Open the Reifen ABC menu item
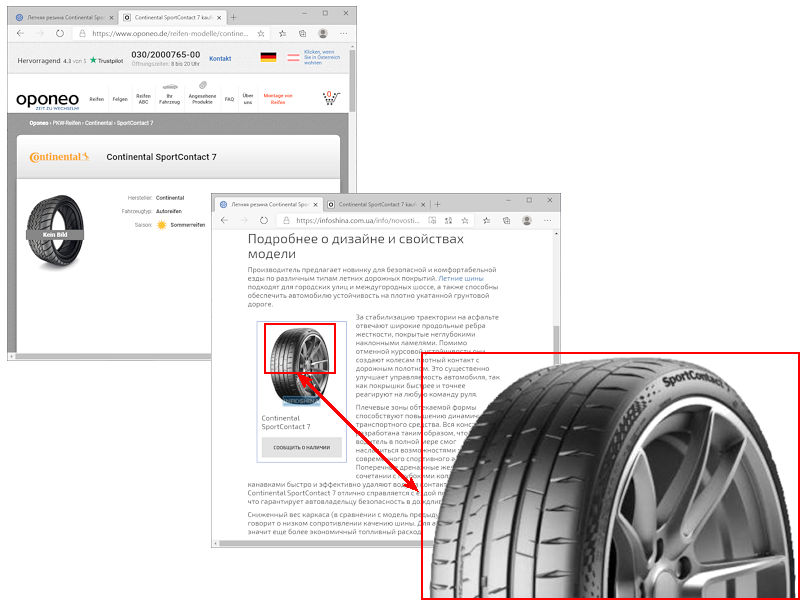 pos(143,99)
